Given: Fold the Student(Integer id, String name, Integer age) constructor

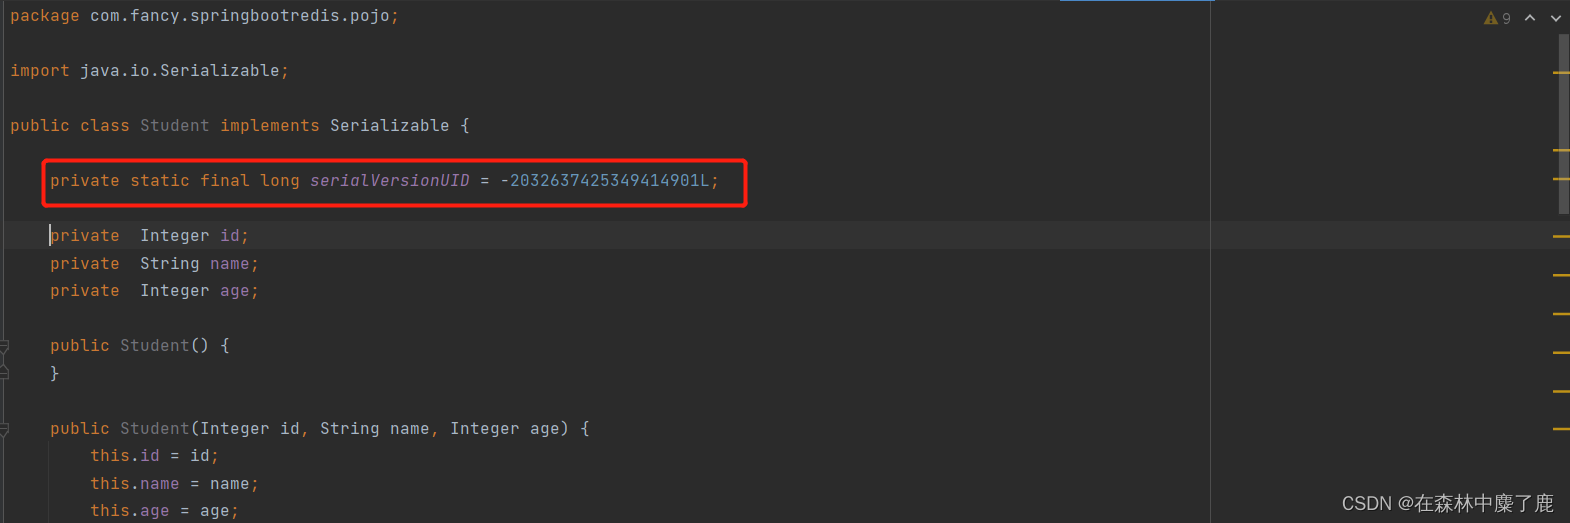Looking at the screenshot, I should click(x=4, y=429).
